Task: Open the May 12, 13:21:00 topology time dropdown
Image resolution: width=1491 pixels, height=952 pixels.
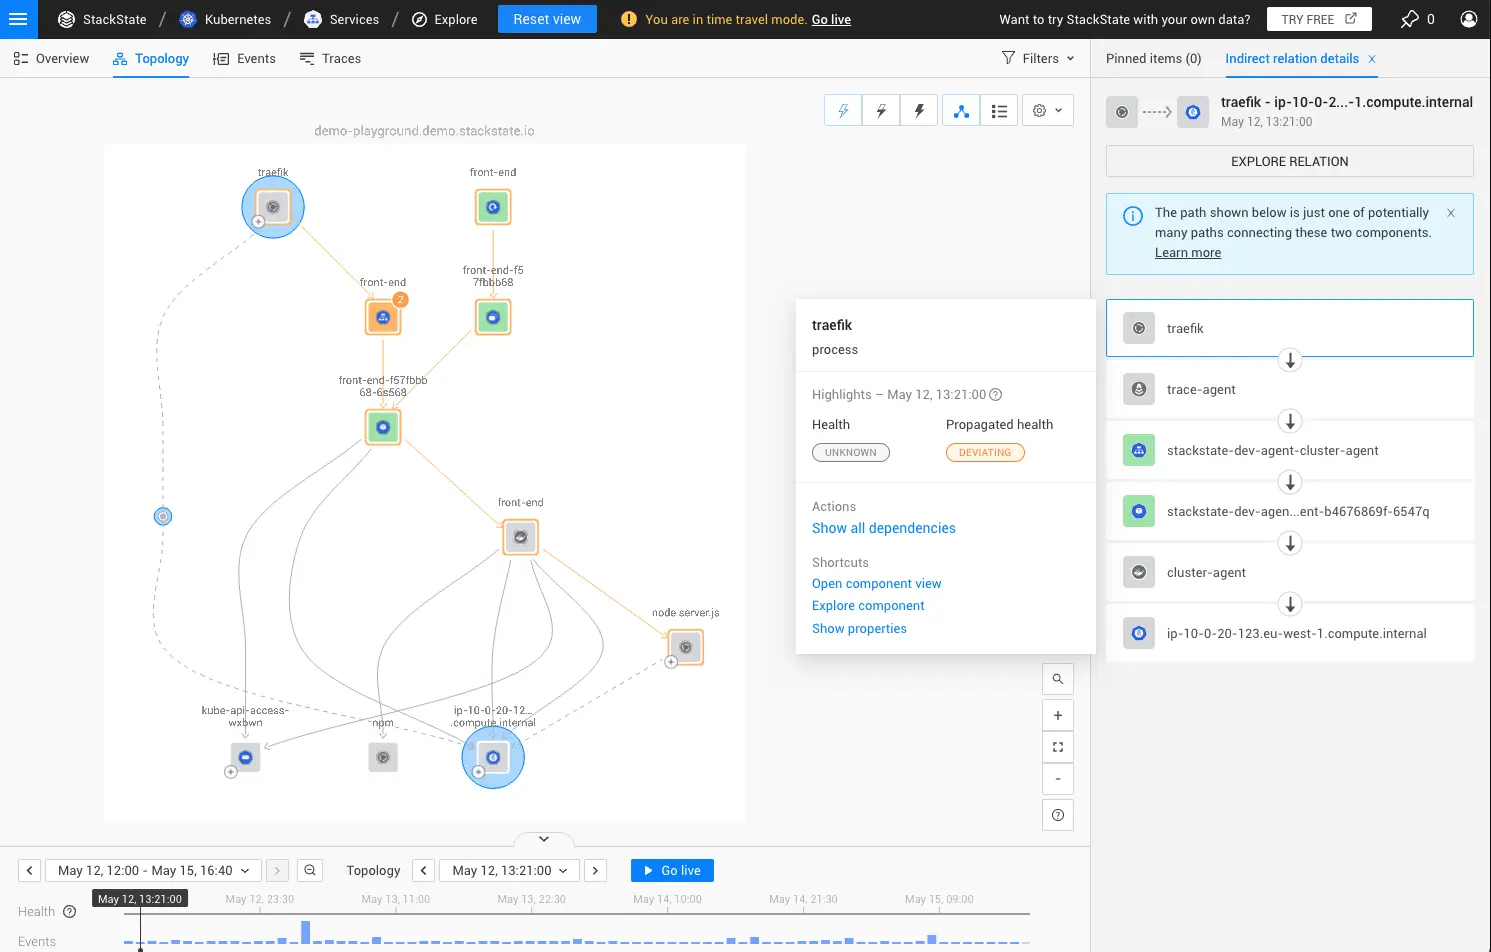Action: [510, 870]
